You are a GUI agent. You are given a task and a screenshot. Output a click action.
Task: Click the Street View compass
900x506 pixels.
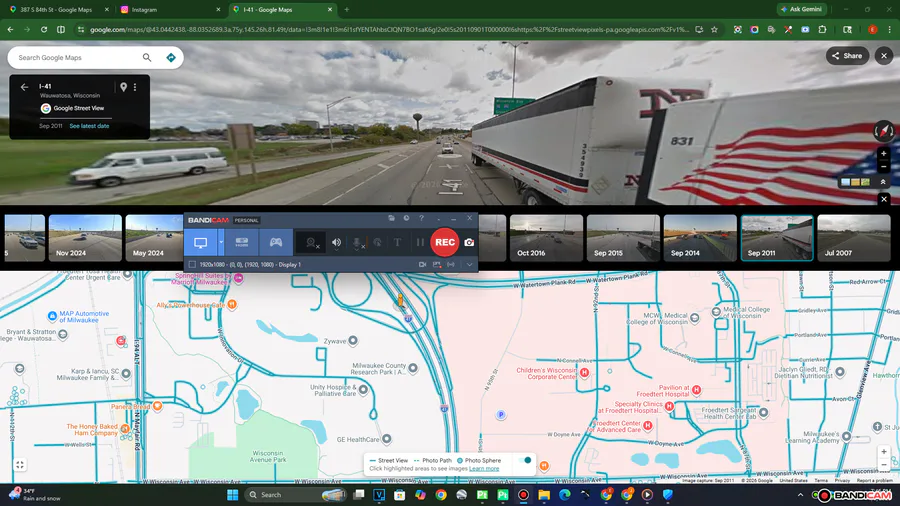pyautogui.click(x=883, y=131)
